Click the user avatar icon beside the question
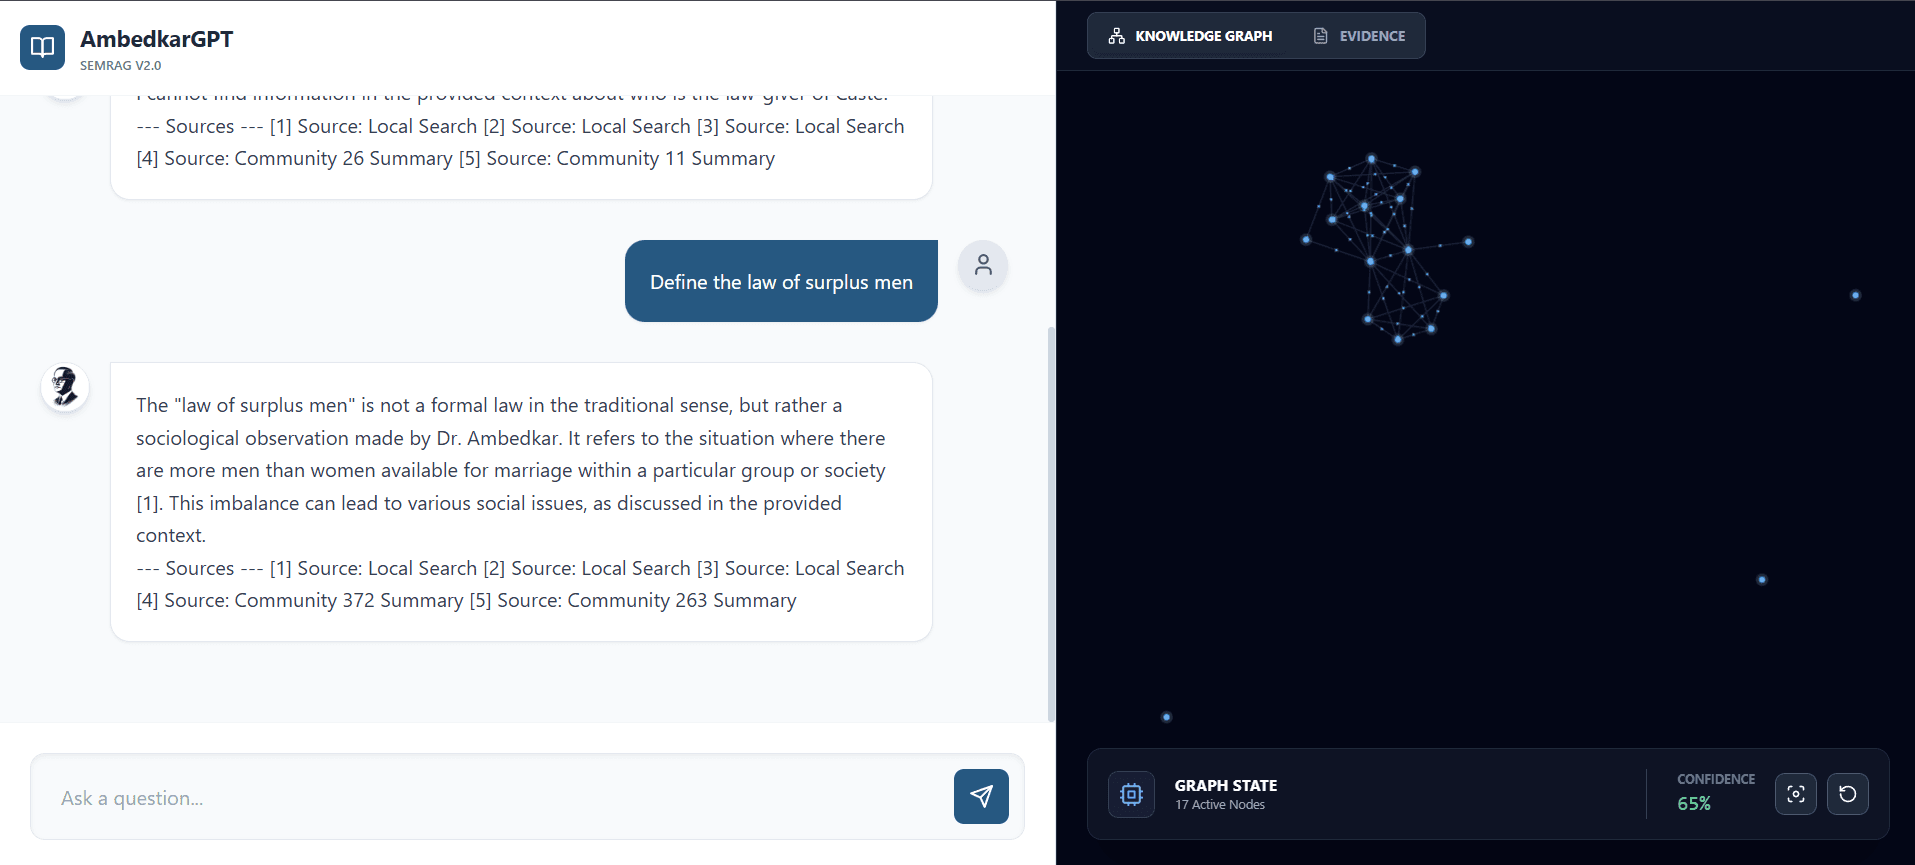Screen dimensions: 1915x865 pos(983,265)
